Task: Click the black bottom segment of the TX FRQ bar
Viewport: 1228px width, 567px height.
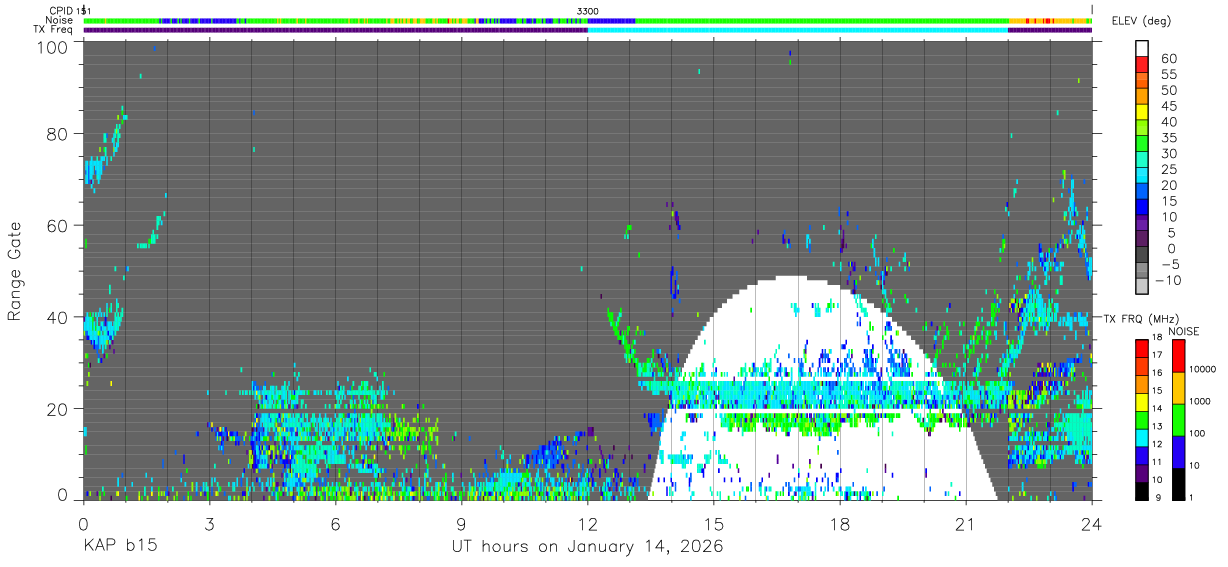Action: pyautogui.click(x=1141, y=490)
